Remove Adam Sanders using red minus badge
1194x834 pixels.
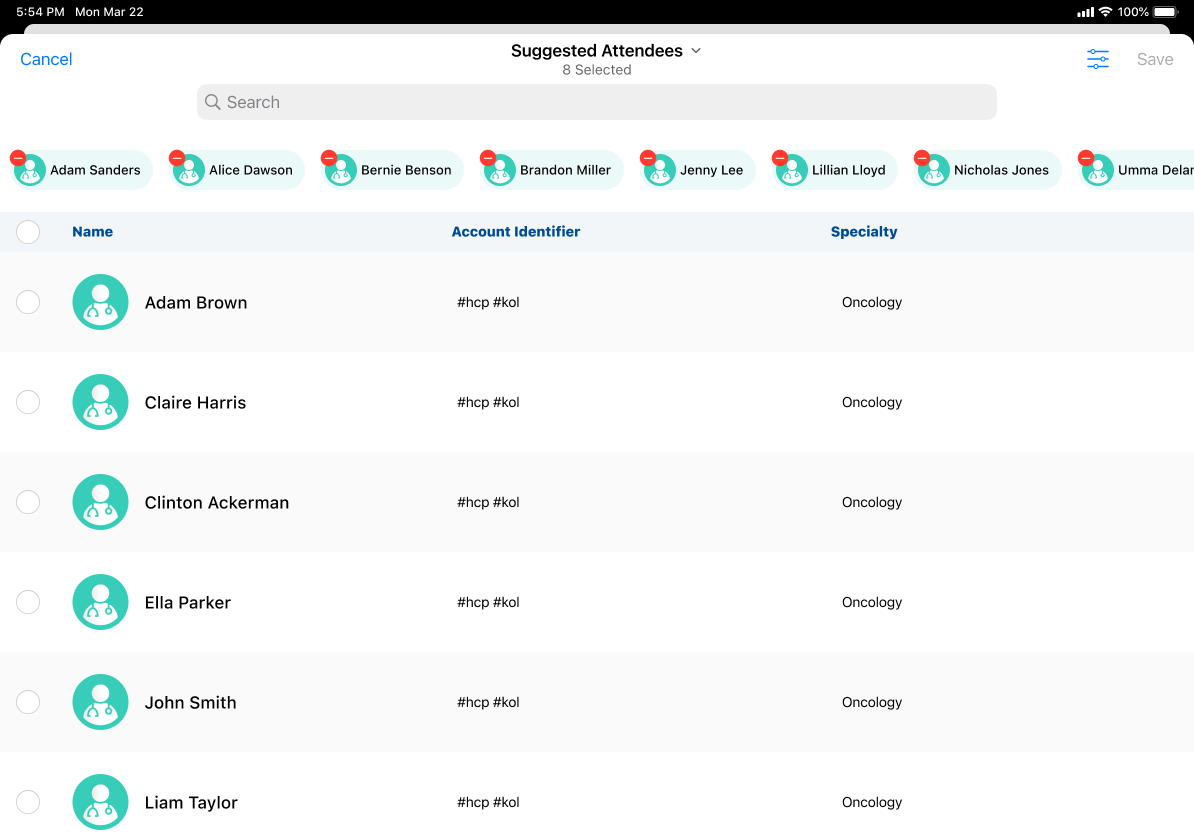point(18,158)
